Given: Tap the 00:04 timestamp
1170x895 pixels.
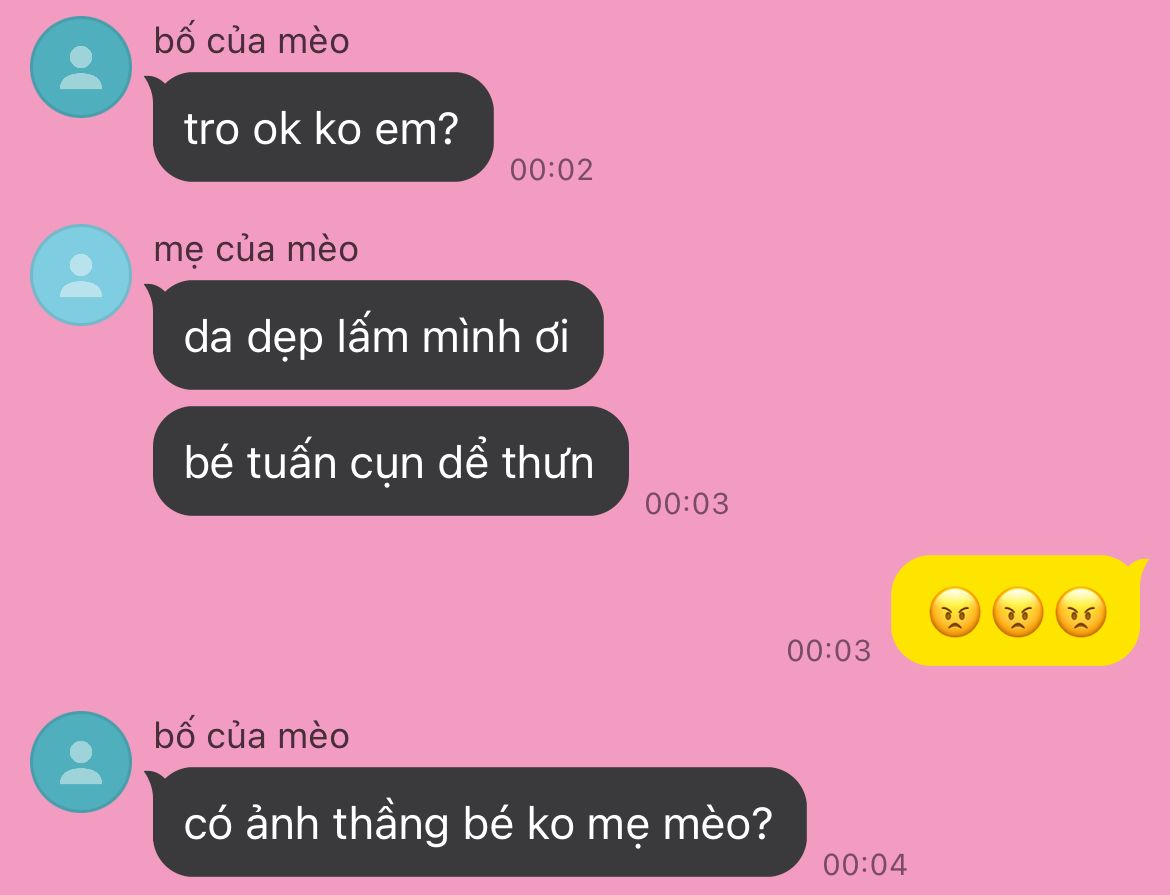Looking at the screenshot, I should [x=865, y=865].
